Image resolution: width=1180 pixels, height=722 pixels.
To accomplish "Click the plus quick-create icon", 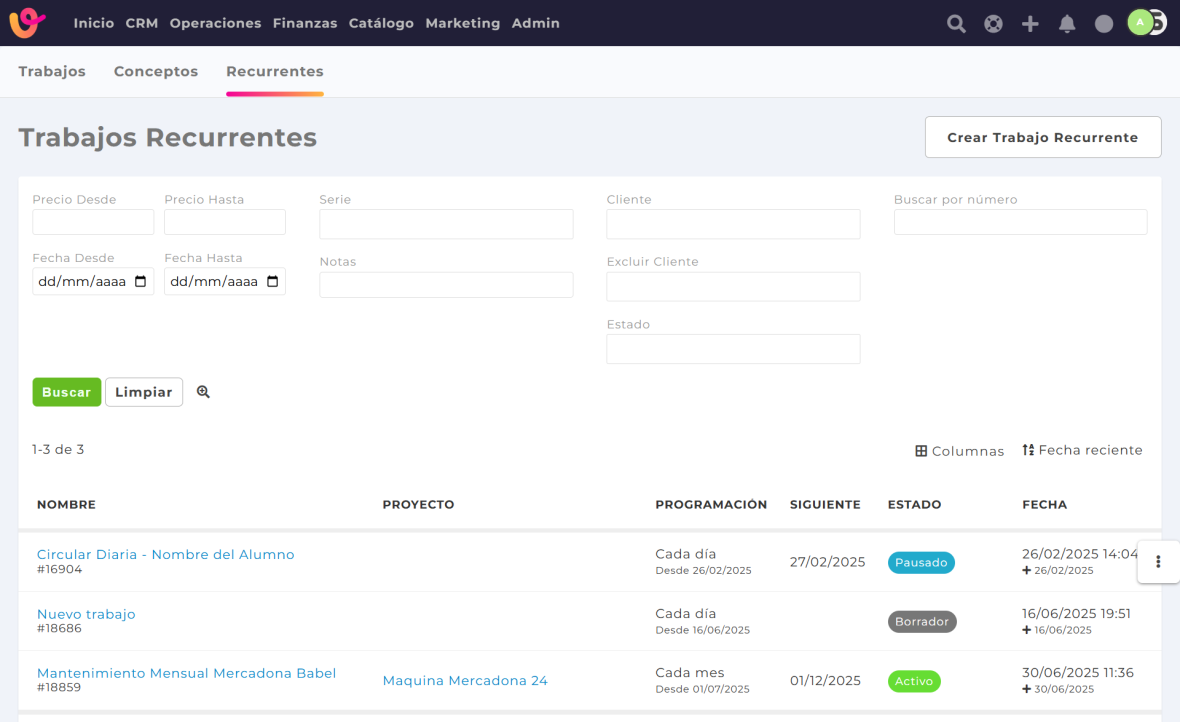I will point(1030,24).
